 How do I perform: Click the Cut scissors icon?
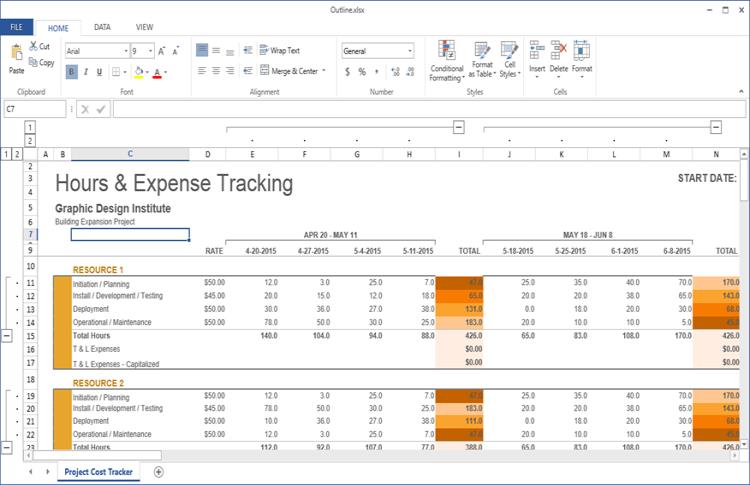(x=33, y=46)
